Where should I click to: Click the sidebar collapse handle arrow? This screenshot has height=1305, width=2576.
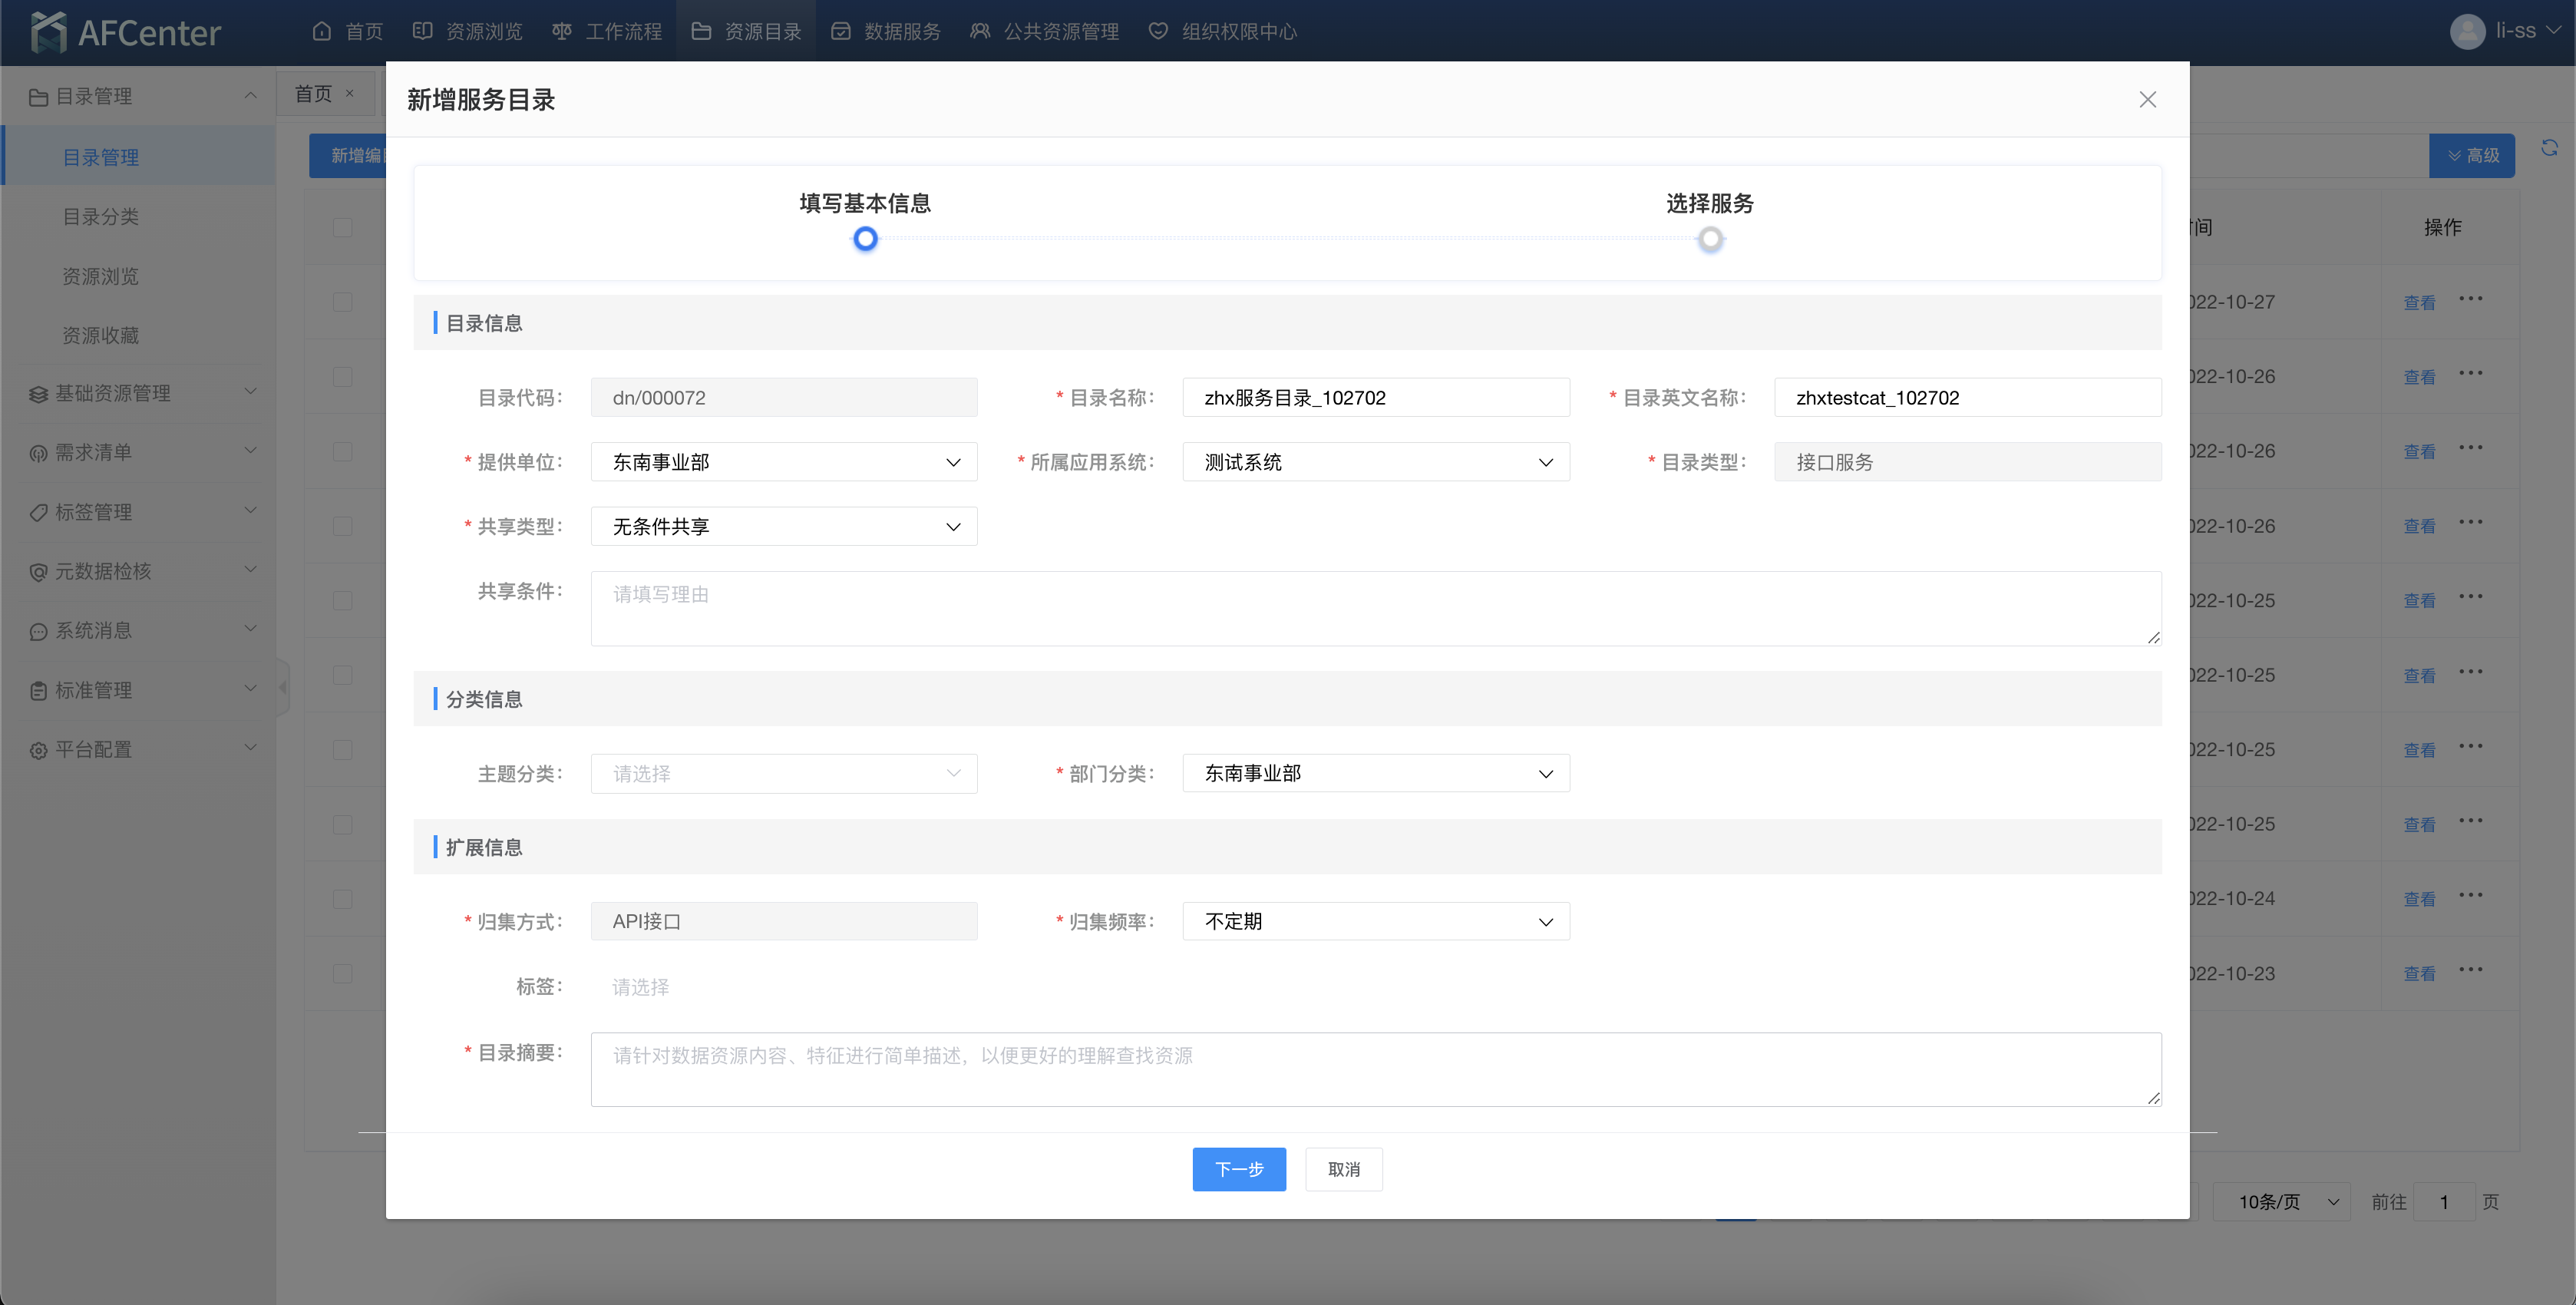[283, 687]
